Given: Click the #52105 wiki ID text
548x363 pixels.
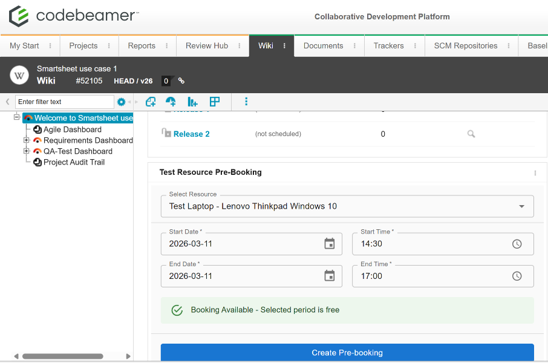Looking at the screenshot, I should (89, 81).
